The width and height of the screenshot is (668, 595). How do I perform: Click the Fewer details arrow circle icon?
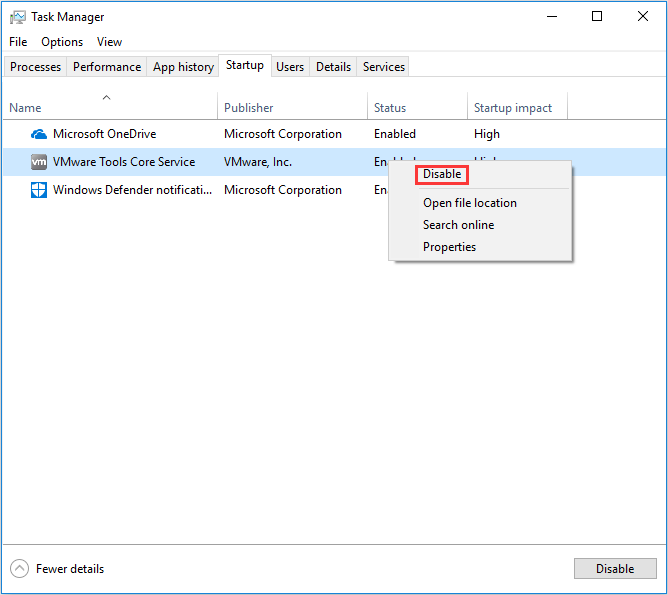click(x=20, y=569)
